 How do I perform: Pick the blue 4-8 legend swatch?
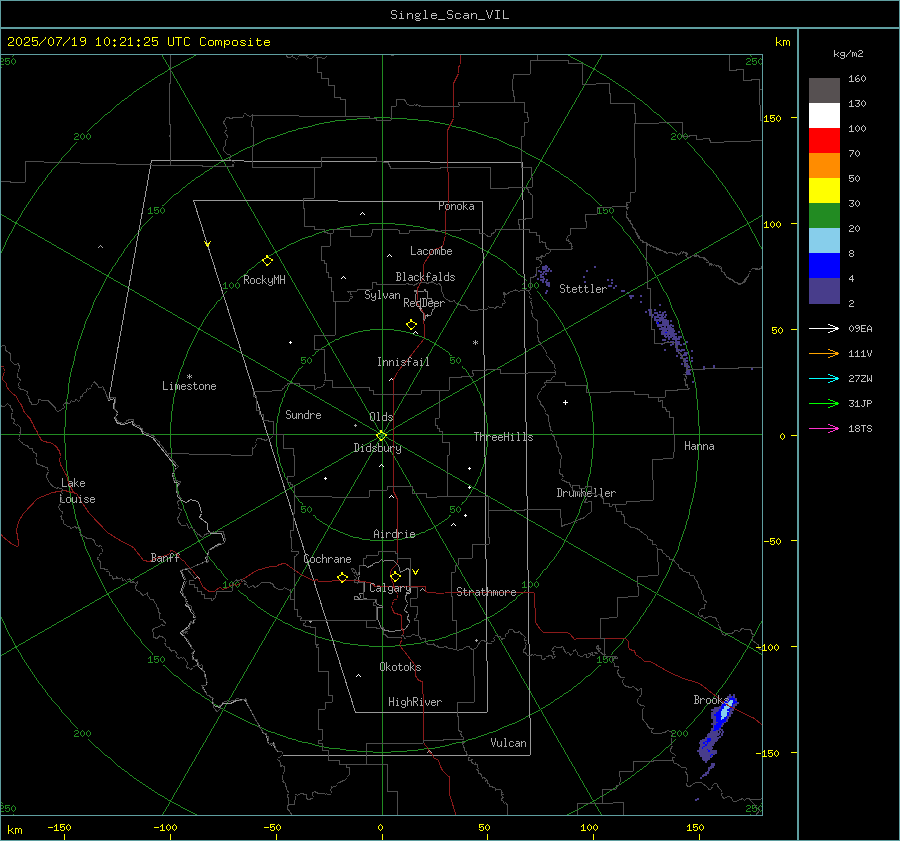coord(824,265)
